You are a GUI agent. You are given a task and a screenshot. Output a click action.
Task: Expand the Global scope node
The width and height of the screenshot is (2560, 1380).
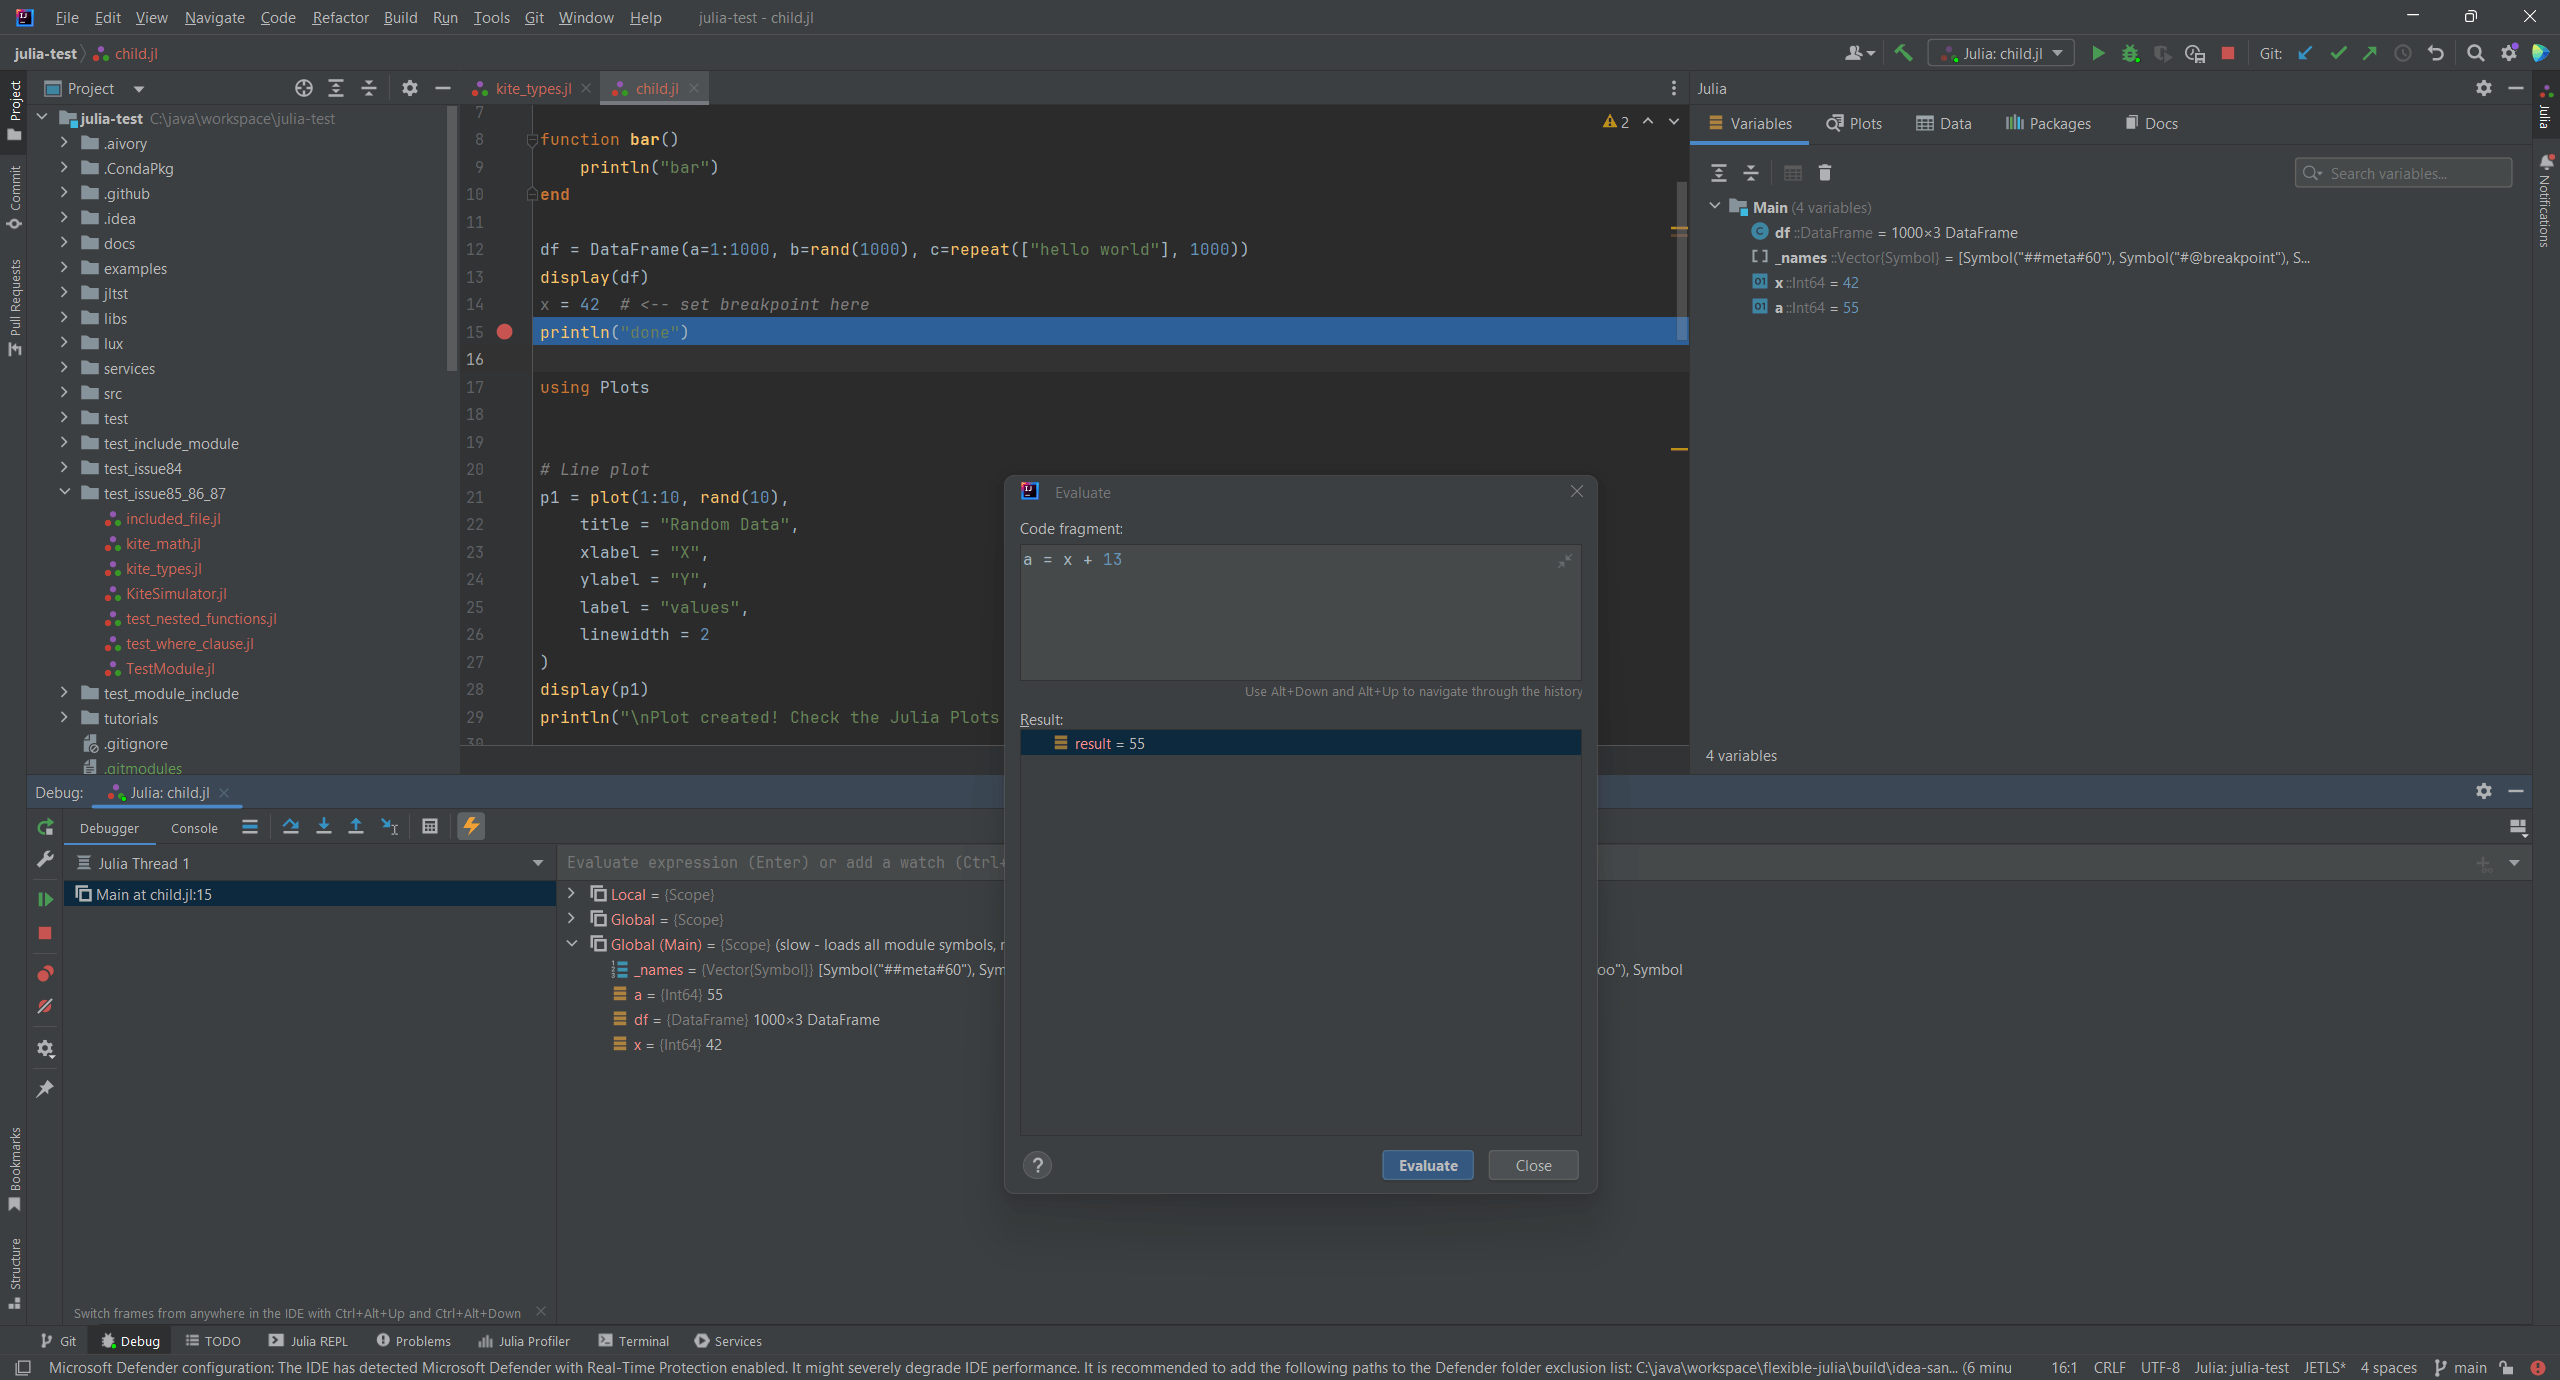(571, 919)
